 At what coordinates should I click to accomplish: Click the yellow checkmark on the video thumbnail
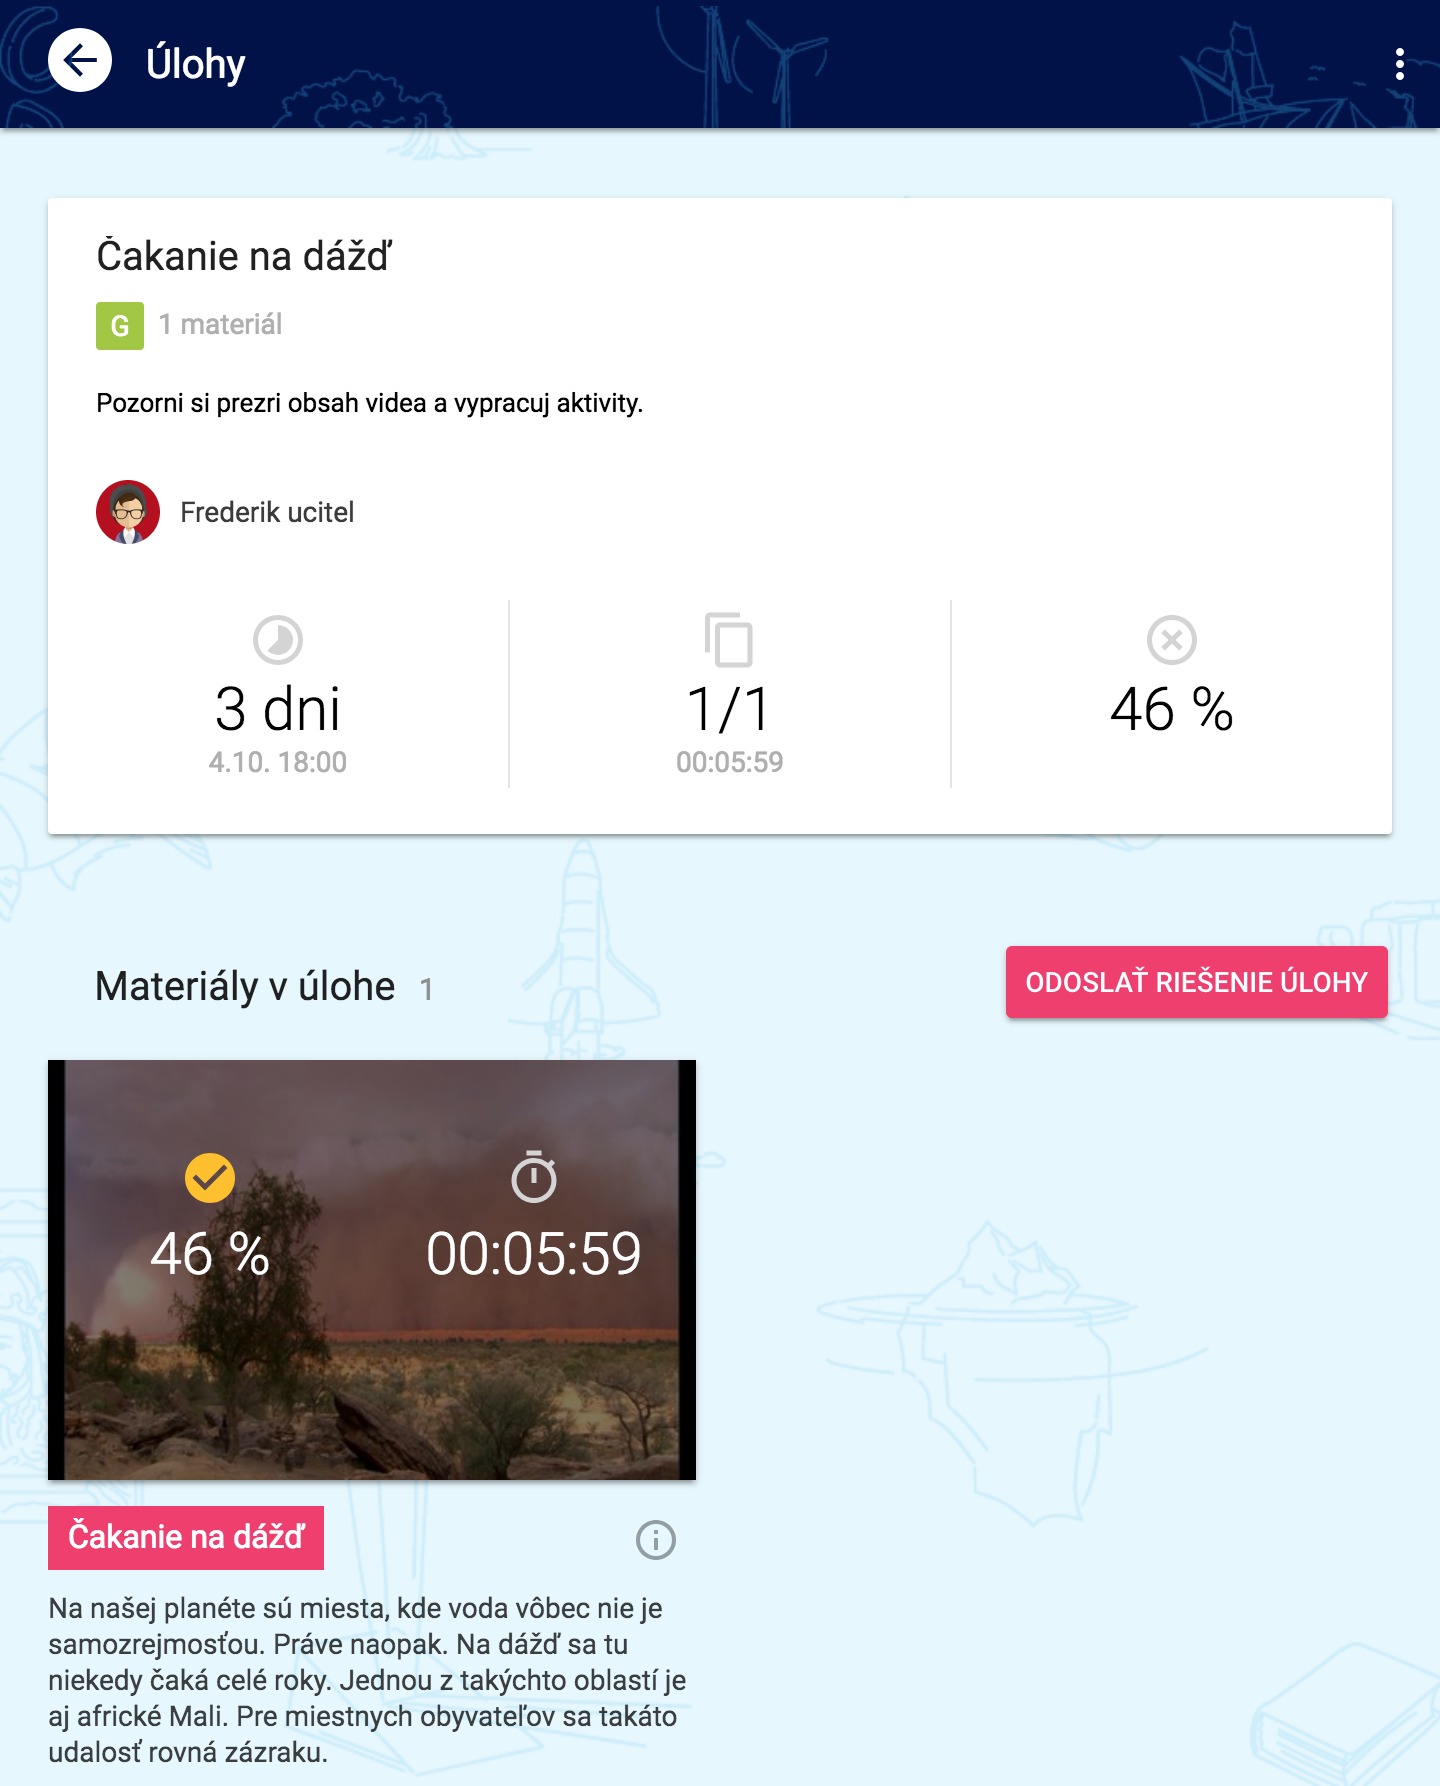[210, 1178]
